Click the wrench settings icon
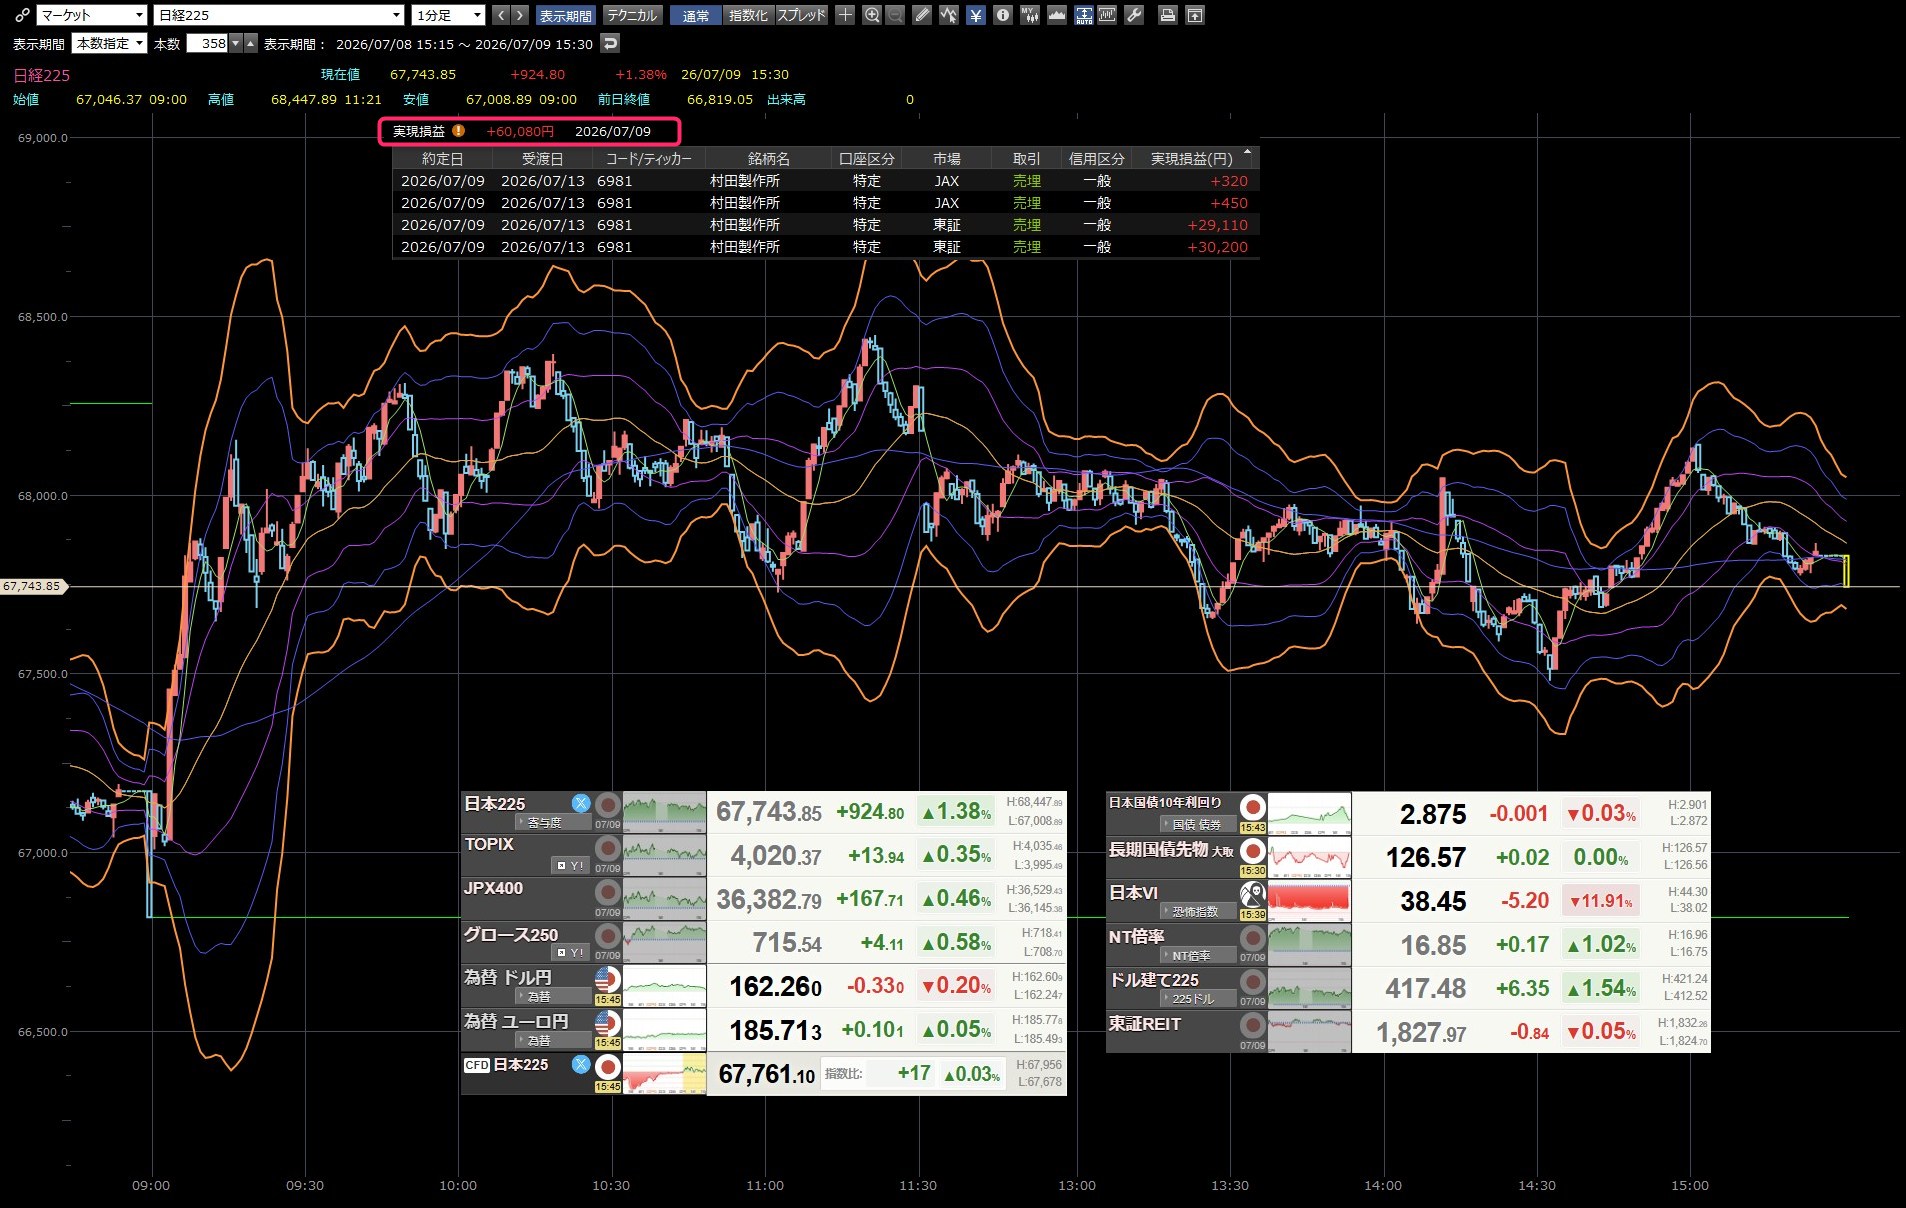The image size is (1906, 1208). 1134,15
